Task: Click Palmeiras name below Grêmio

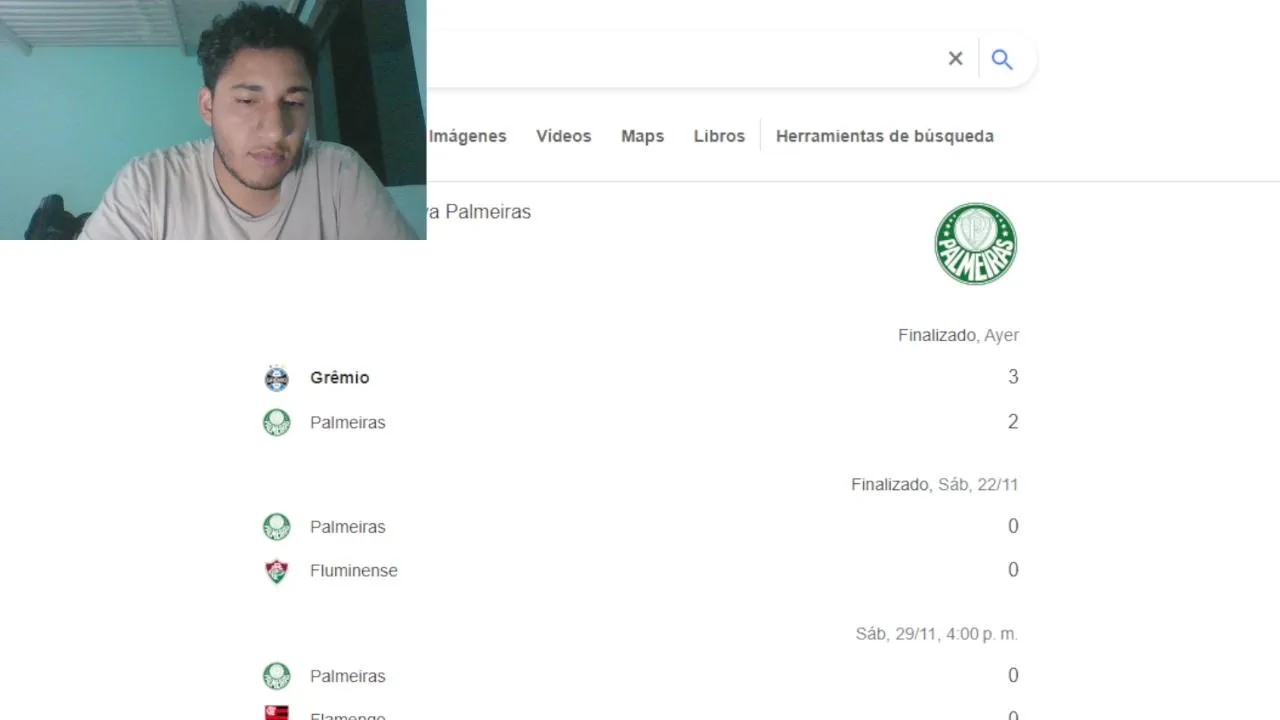Action: [x=347, y=423]
